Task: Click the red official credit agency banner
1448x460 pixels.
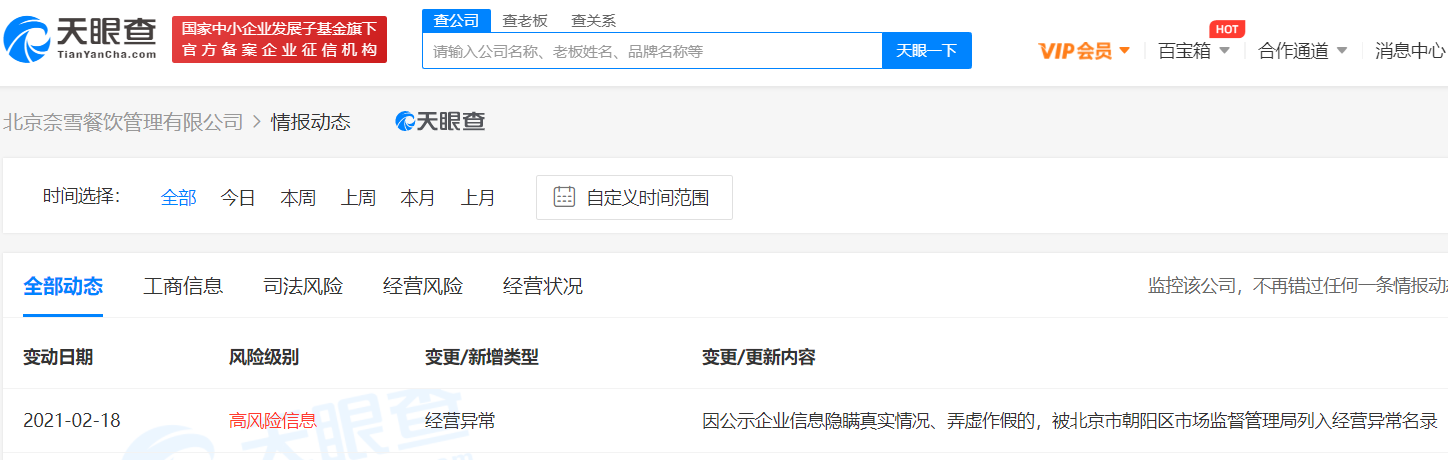Action: click(279, 40)
